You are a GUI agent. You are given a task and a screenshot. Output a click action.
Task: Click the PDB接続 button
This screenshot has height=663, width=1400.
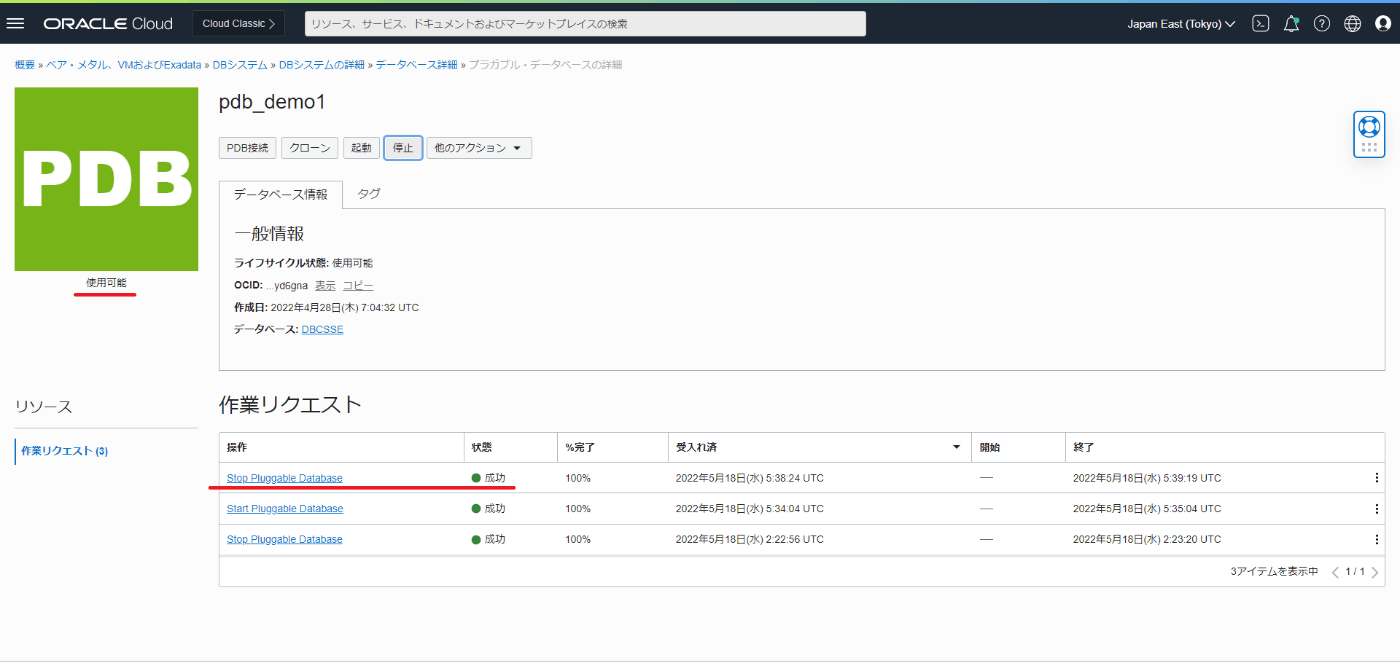pos(248,148)
